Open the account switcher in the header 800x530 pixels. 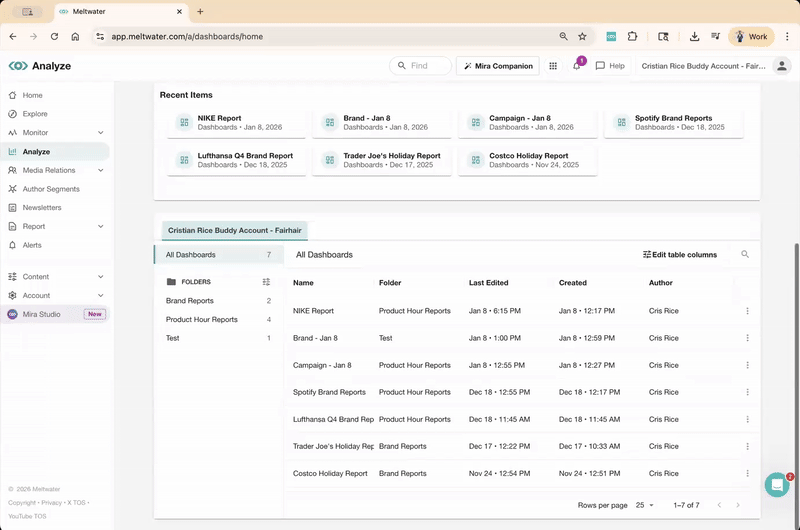click(704, 66)
